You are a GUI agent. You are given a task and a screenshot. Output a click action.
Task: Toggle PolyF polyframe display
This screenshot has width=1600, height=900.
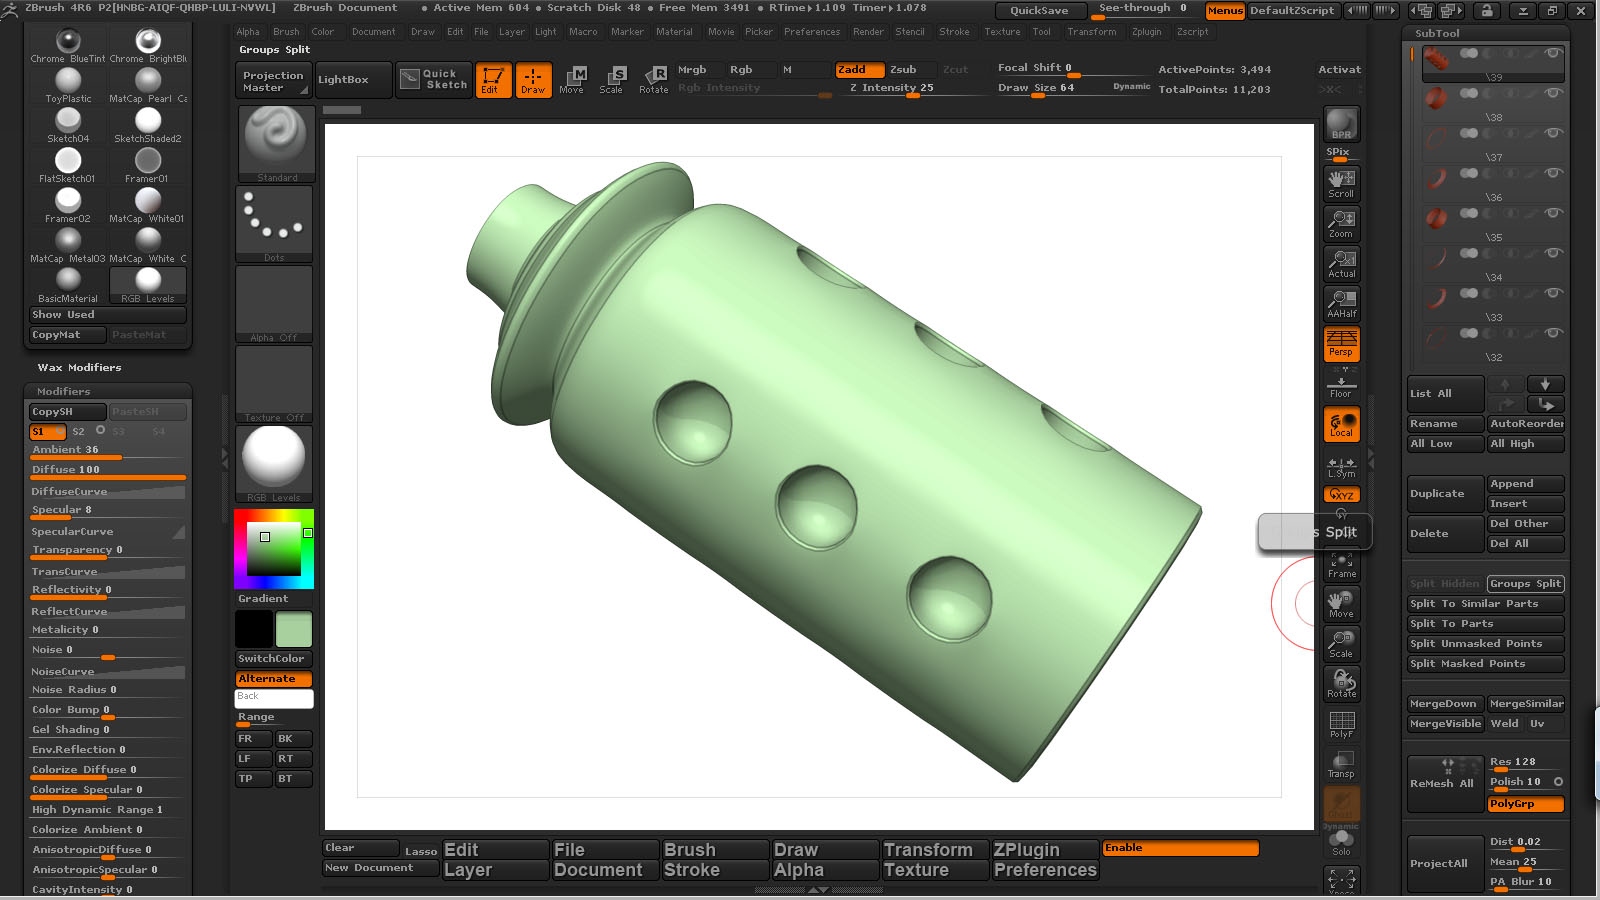click(x=1341, y=724)
